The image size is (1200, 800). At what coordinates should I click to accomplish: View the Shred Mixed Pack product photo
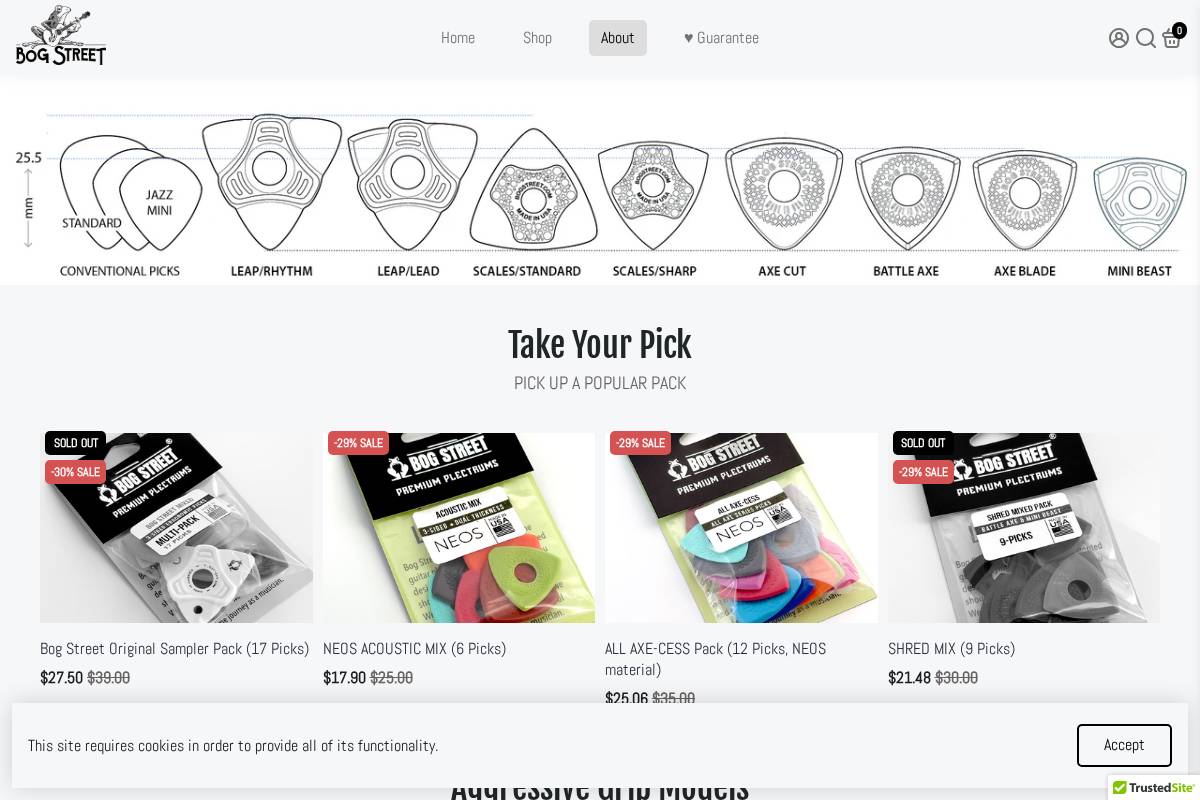[1024, 528]
